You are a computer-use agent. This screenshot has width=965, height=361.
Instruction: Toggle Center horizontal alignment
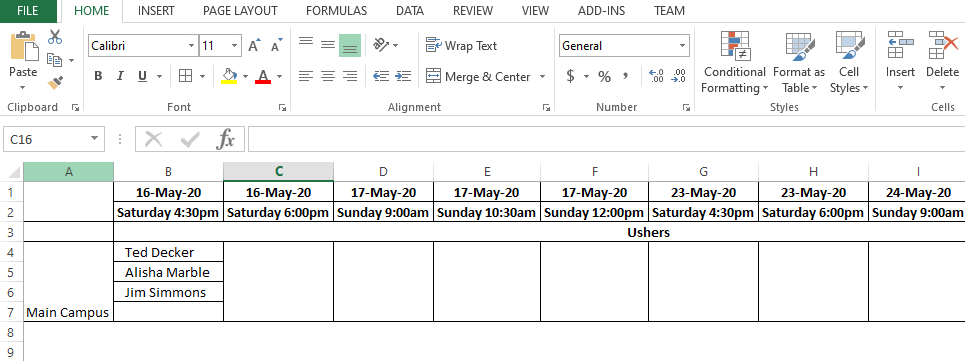coord(328,76)
